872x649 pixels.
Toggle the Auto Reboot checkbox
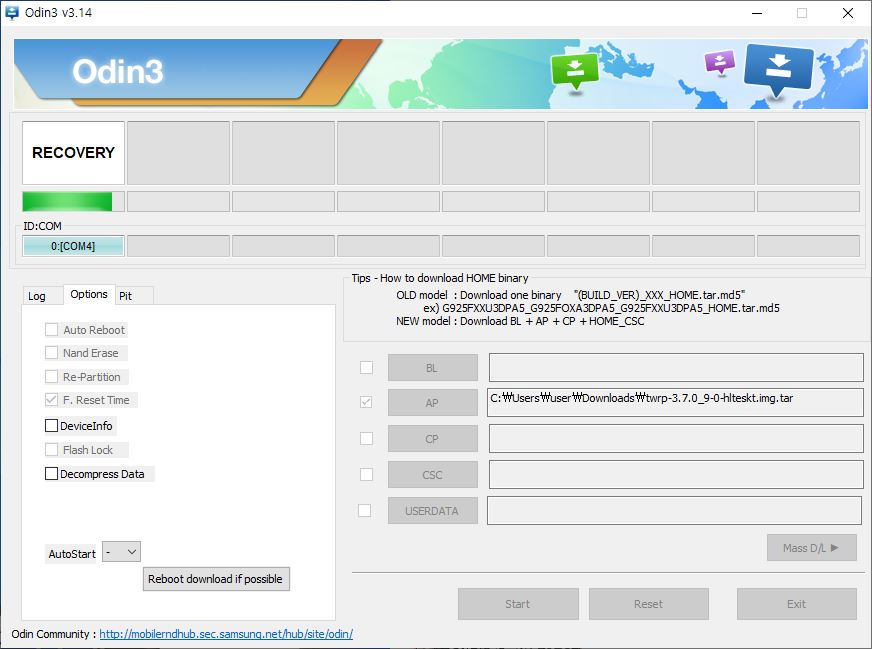point(51,330)
